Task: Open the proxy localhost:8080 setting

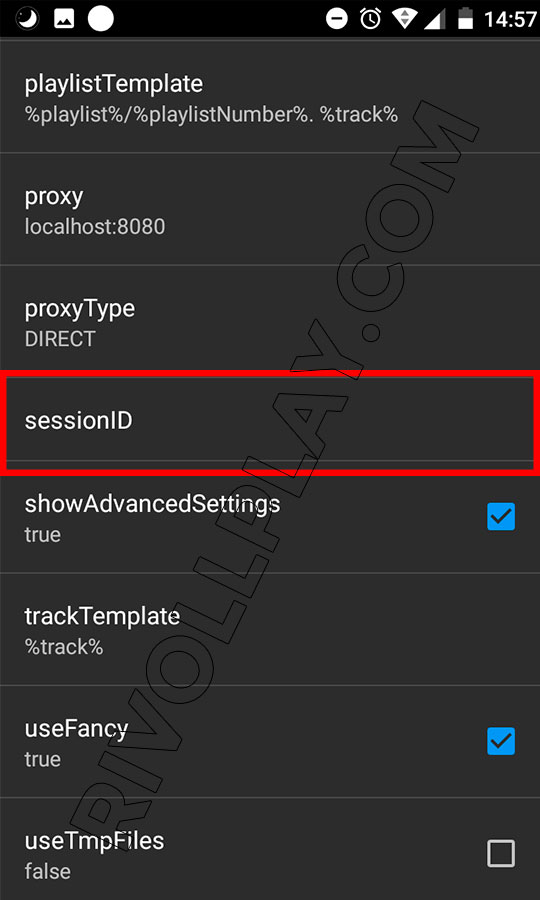Action: pos(270,209)
